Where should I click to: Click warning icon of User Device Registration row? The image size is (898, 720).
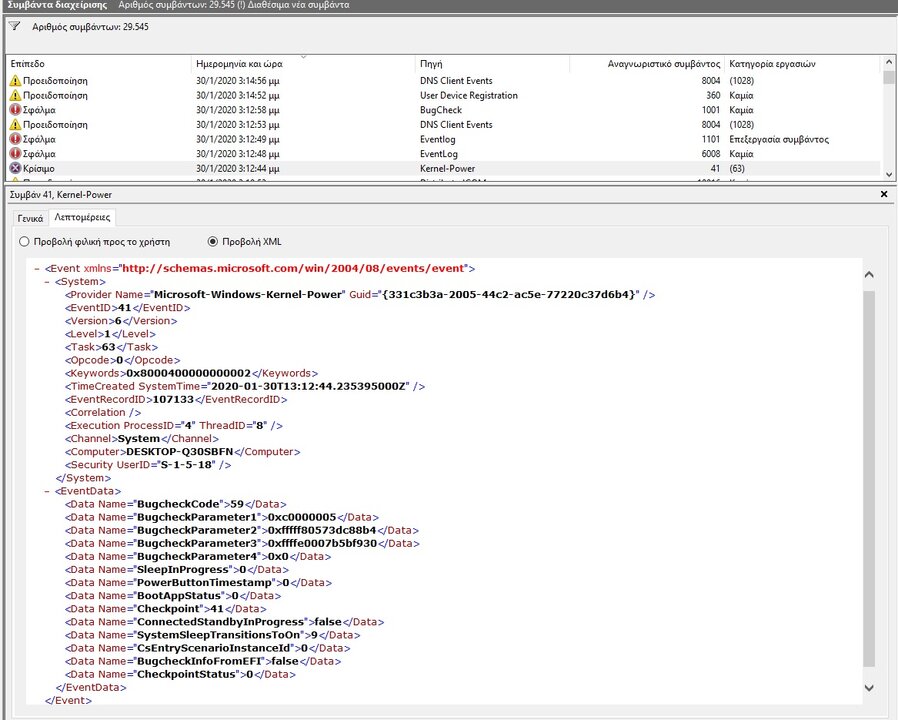(15, 96)
